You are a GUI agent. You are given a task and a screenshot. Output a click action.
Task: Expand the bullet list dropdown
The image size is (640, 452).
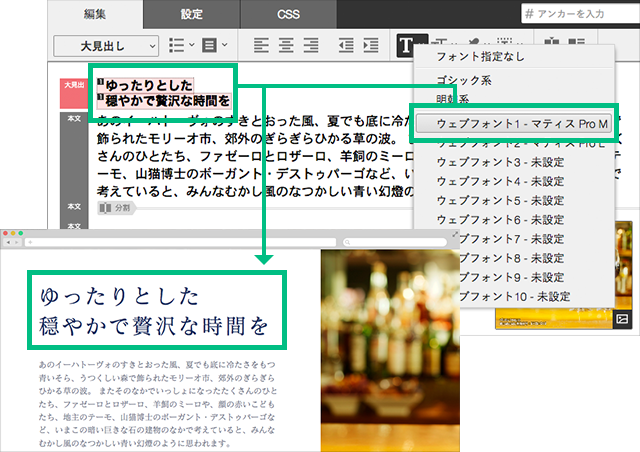(181, 46)
